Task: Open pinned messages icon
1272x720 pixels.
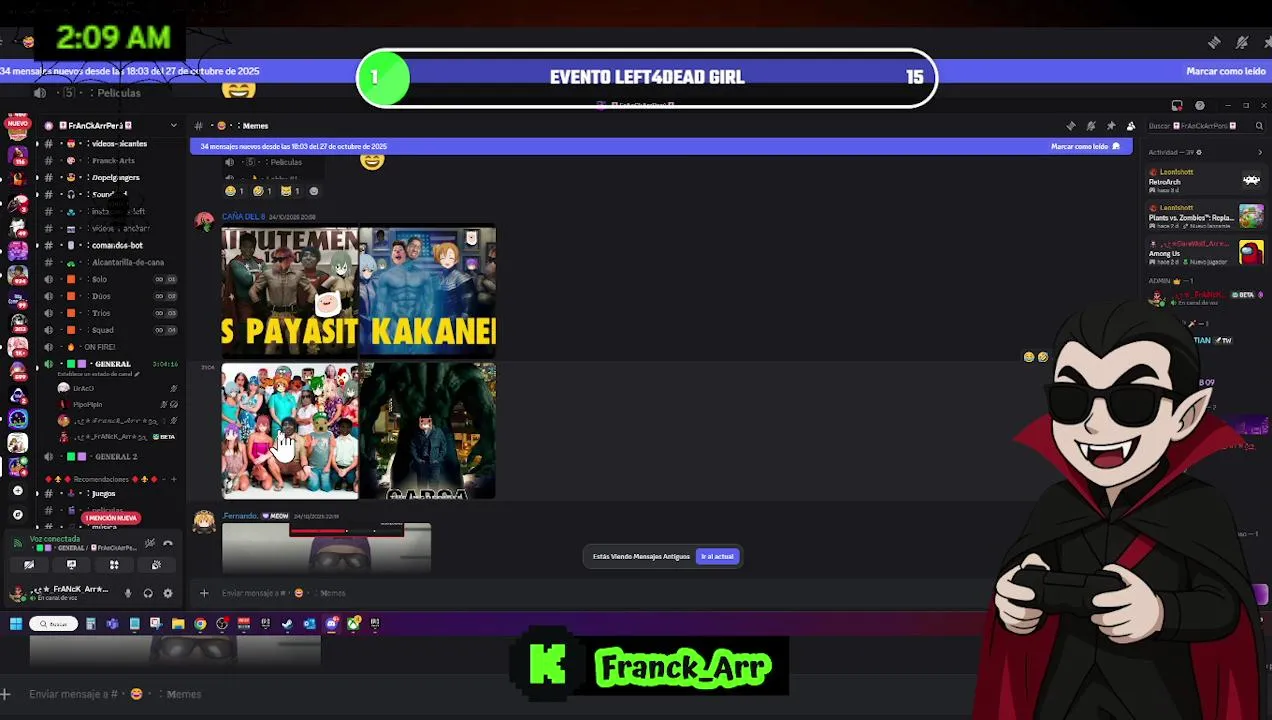Action: tap(1111, 126)
